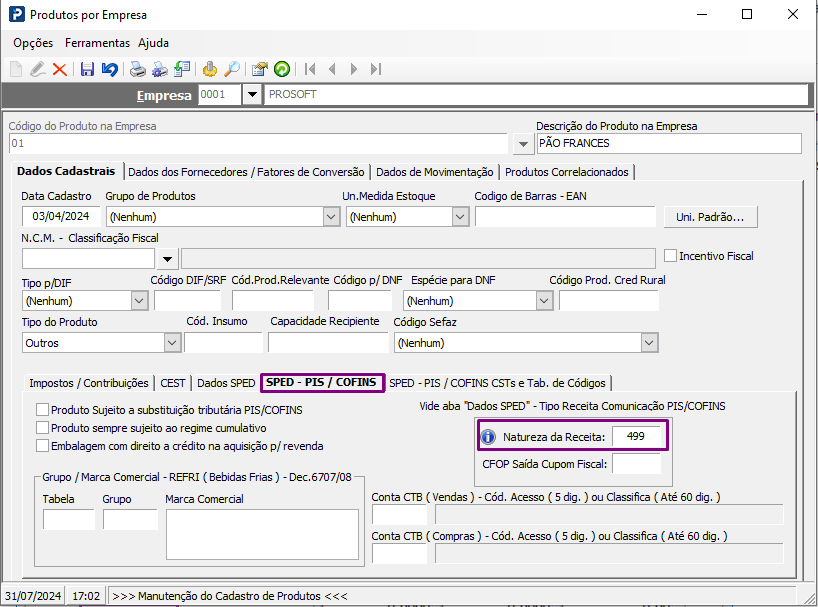Toggle the Incentivo Fiscal checkbox
Image resolution: width=818 pixels, height=607 pixels.
pyautogui.click(x=670, y=256)
